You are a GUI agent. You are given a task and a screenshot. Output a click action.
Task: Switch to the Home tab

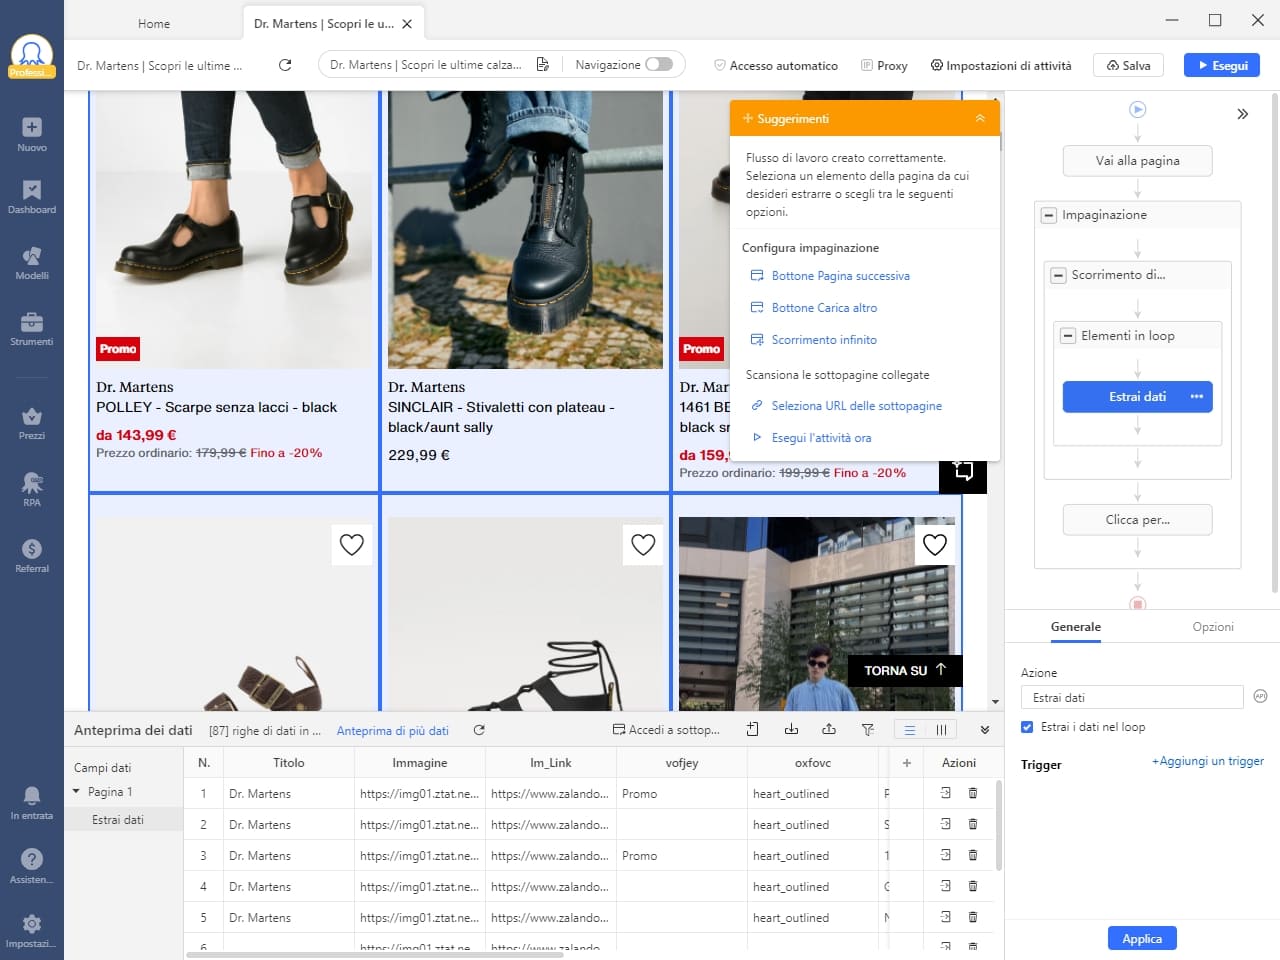click(154, 23)
